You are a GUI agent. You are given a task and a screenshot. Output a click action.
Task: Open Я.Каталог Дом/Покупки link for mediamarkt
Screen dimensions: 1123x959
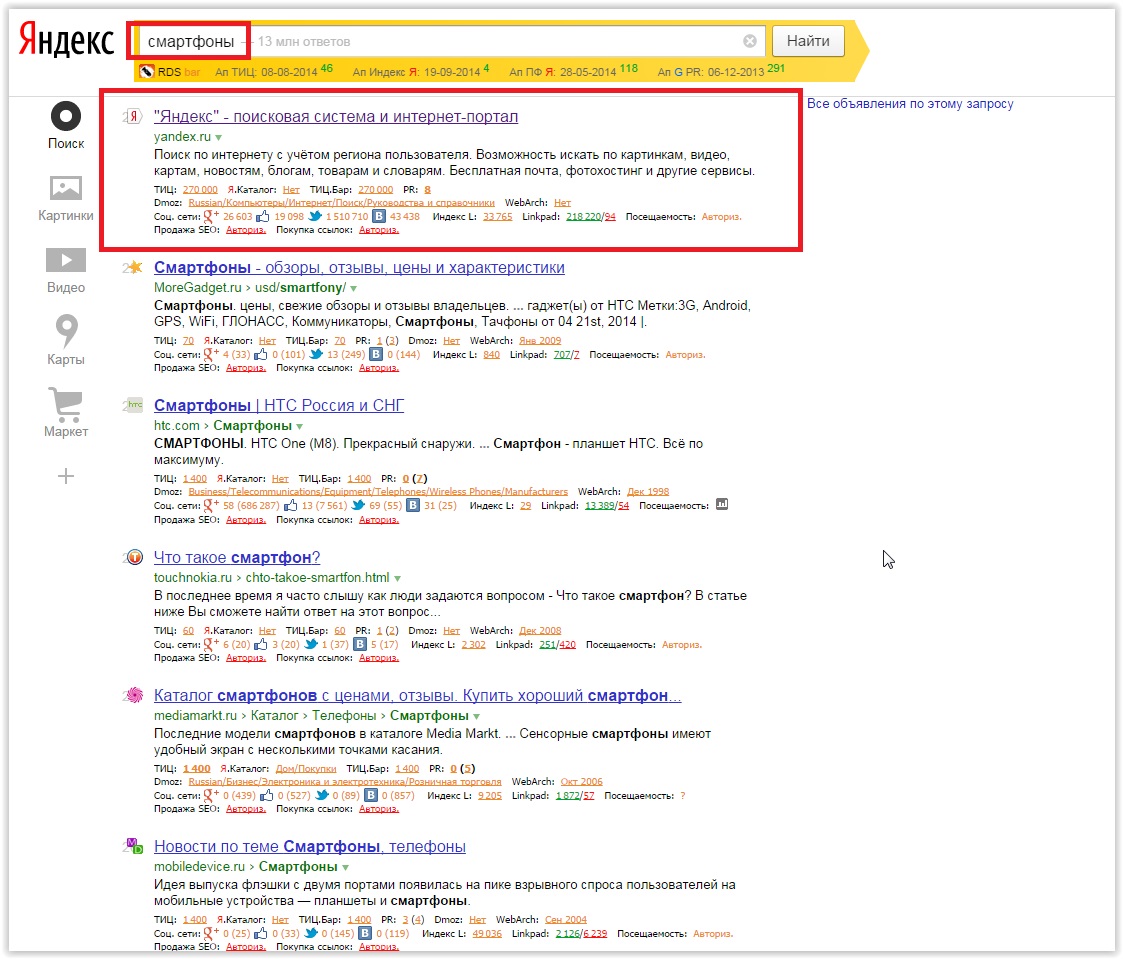[x=306, y=768]
